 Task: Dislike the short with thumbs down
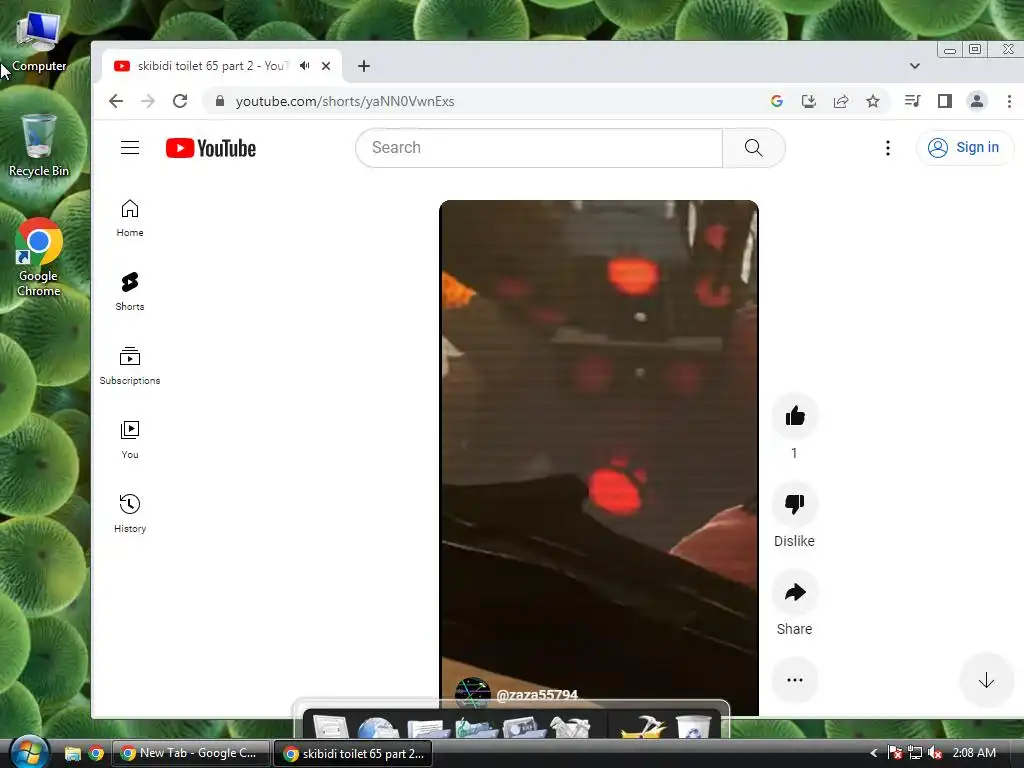pyautogui.click(x=795, y=504)
